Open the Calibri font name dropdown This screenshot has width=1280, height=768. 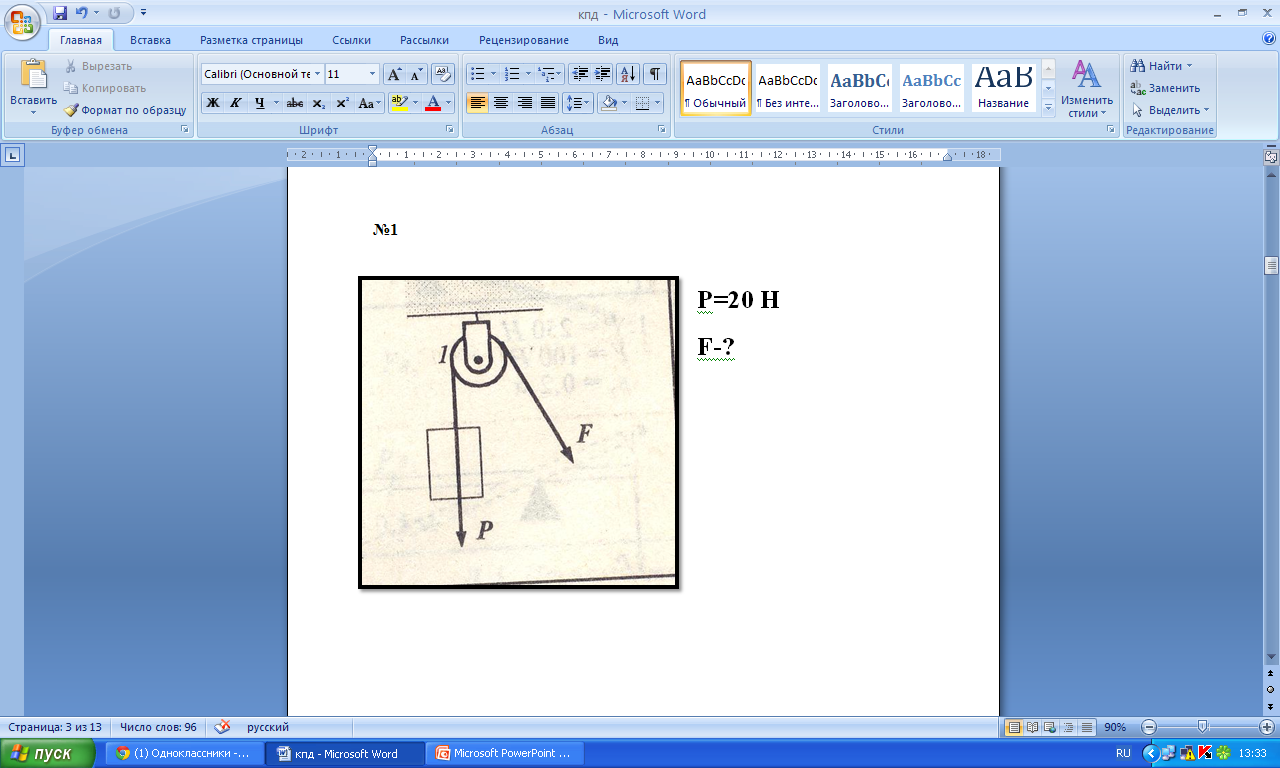tap(317, 74)
